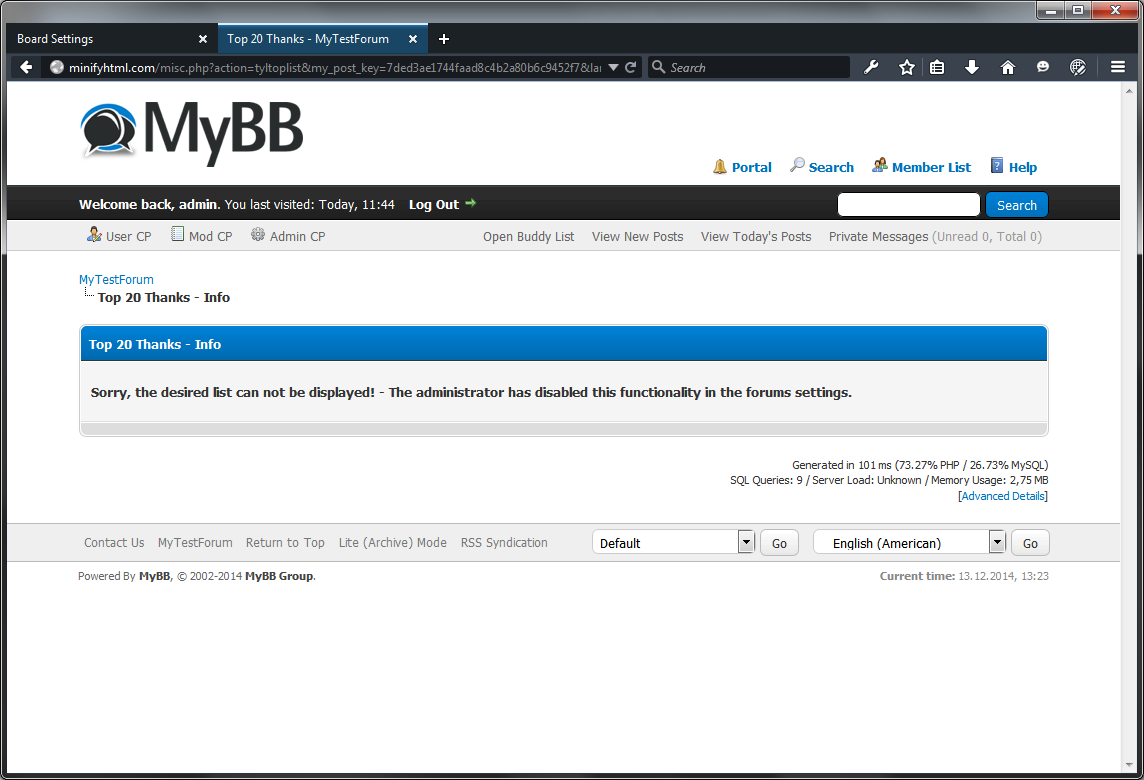Open the Advanced Details link
The width and height of the screenshot is (1144, 780).
(1003, 496)
